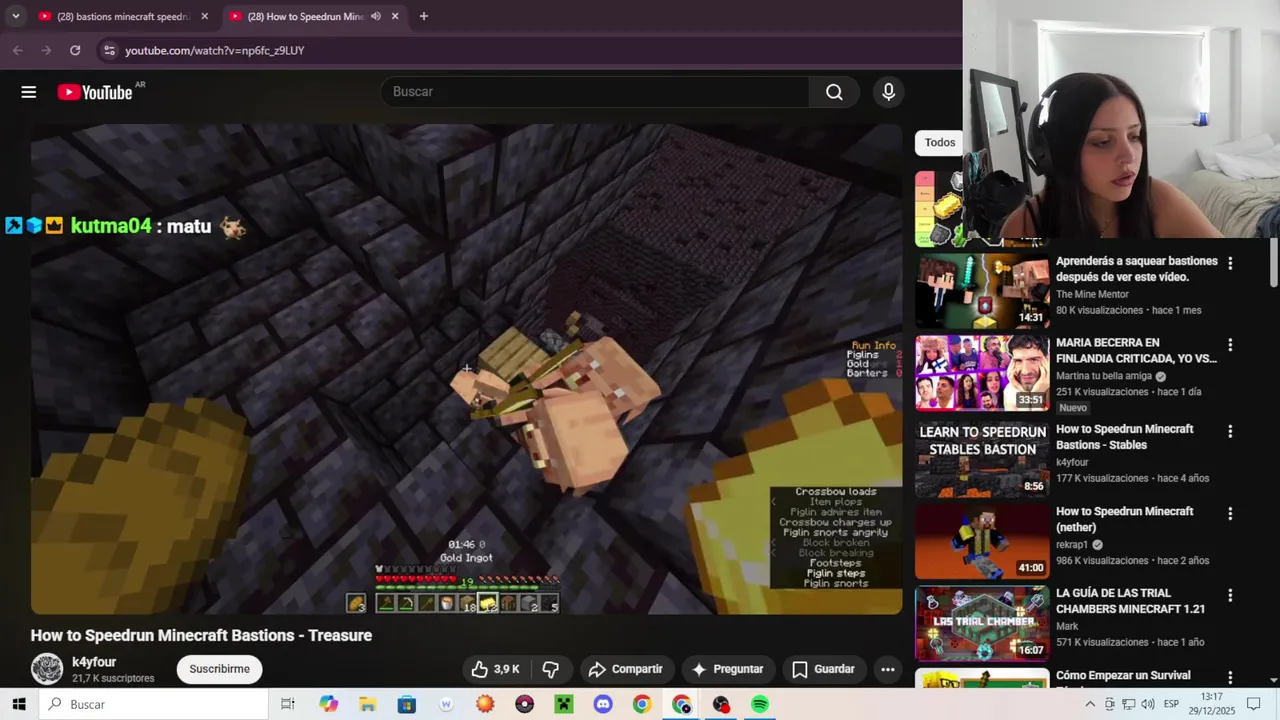
Task: Open Windows Start menu
Action: coord(19,704)
